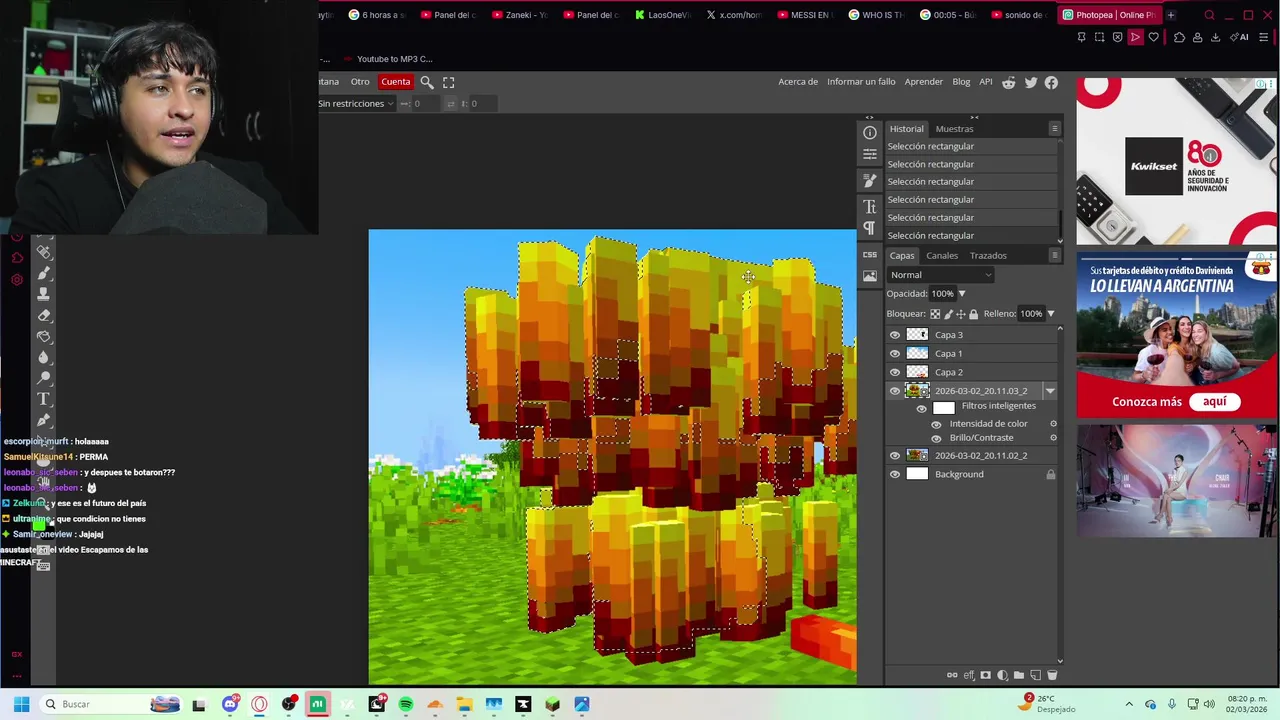
Task: Hide layer 2026-03-02_20.11.03_2
Action: point(895,391)
